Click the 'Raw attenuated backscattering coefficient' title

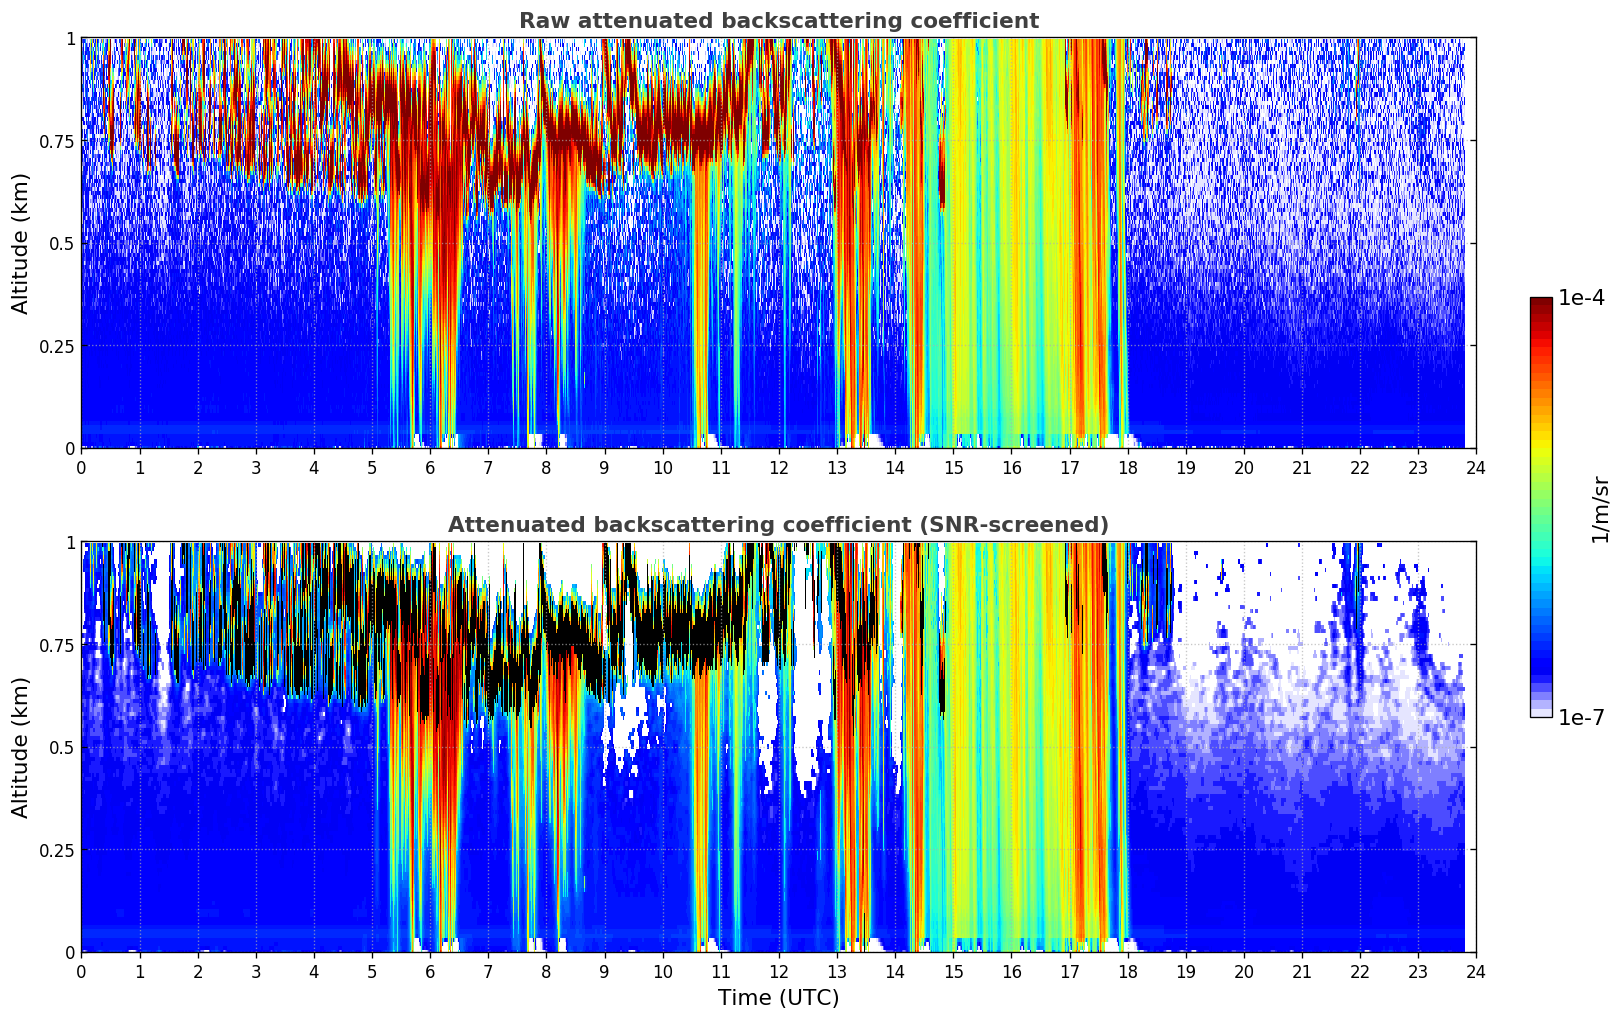778,21
